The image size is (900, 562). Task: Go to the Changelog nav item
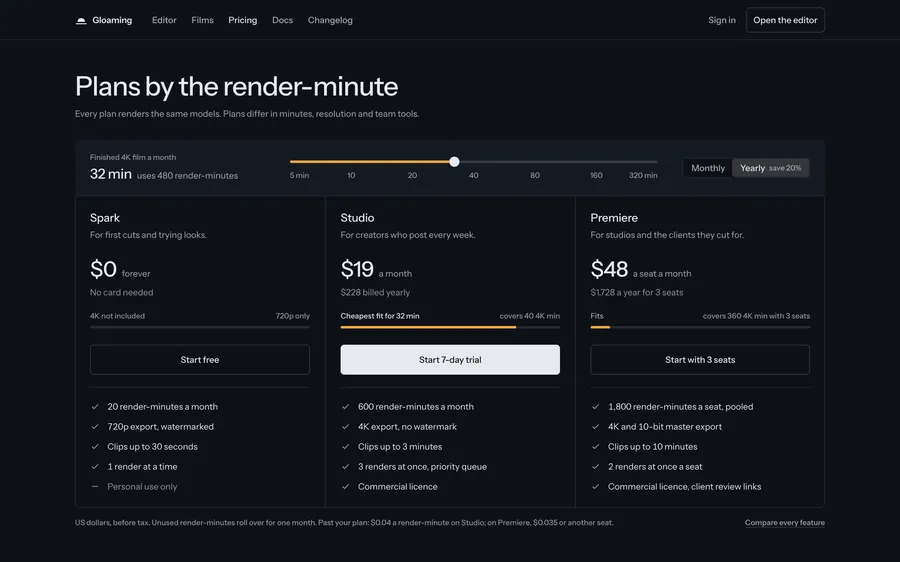pyautogui.click(x=330, y=20)
